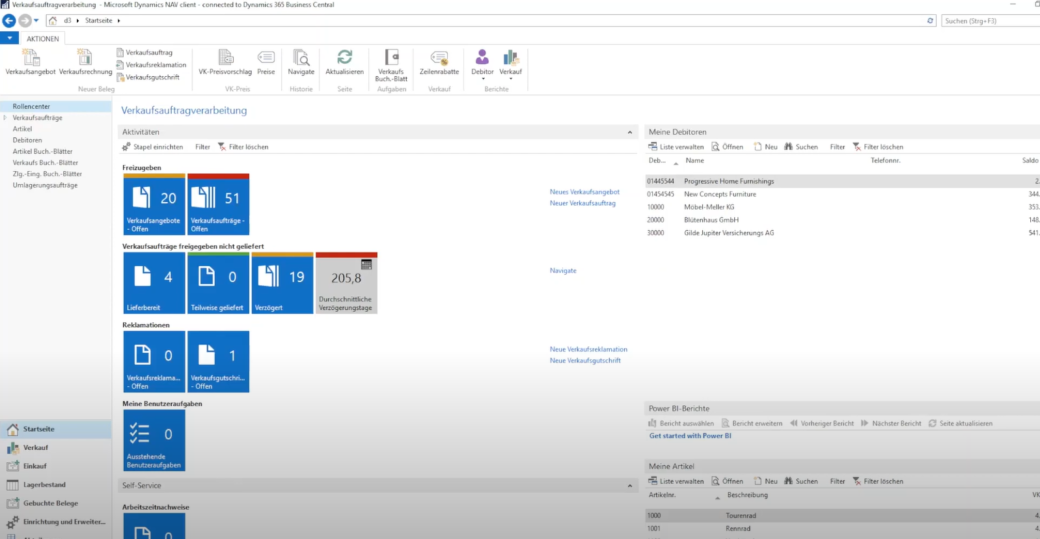The height and width of the screenshot is (539, 1040).
Task: Open the Verzögert tile showing 19
Action: point(282,283)
